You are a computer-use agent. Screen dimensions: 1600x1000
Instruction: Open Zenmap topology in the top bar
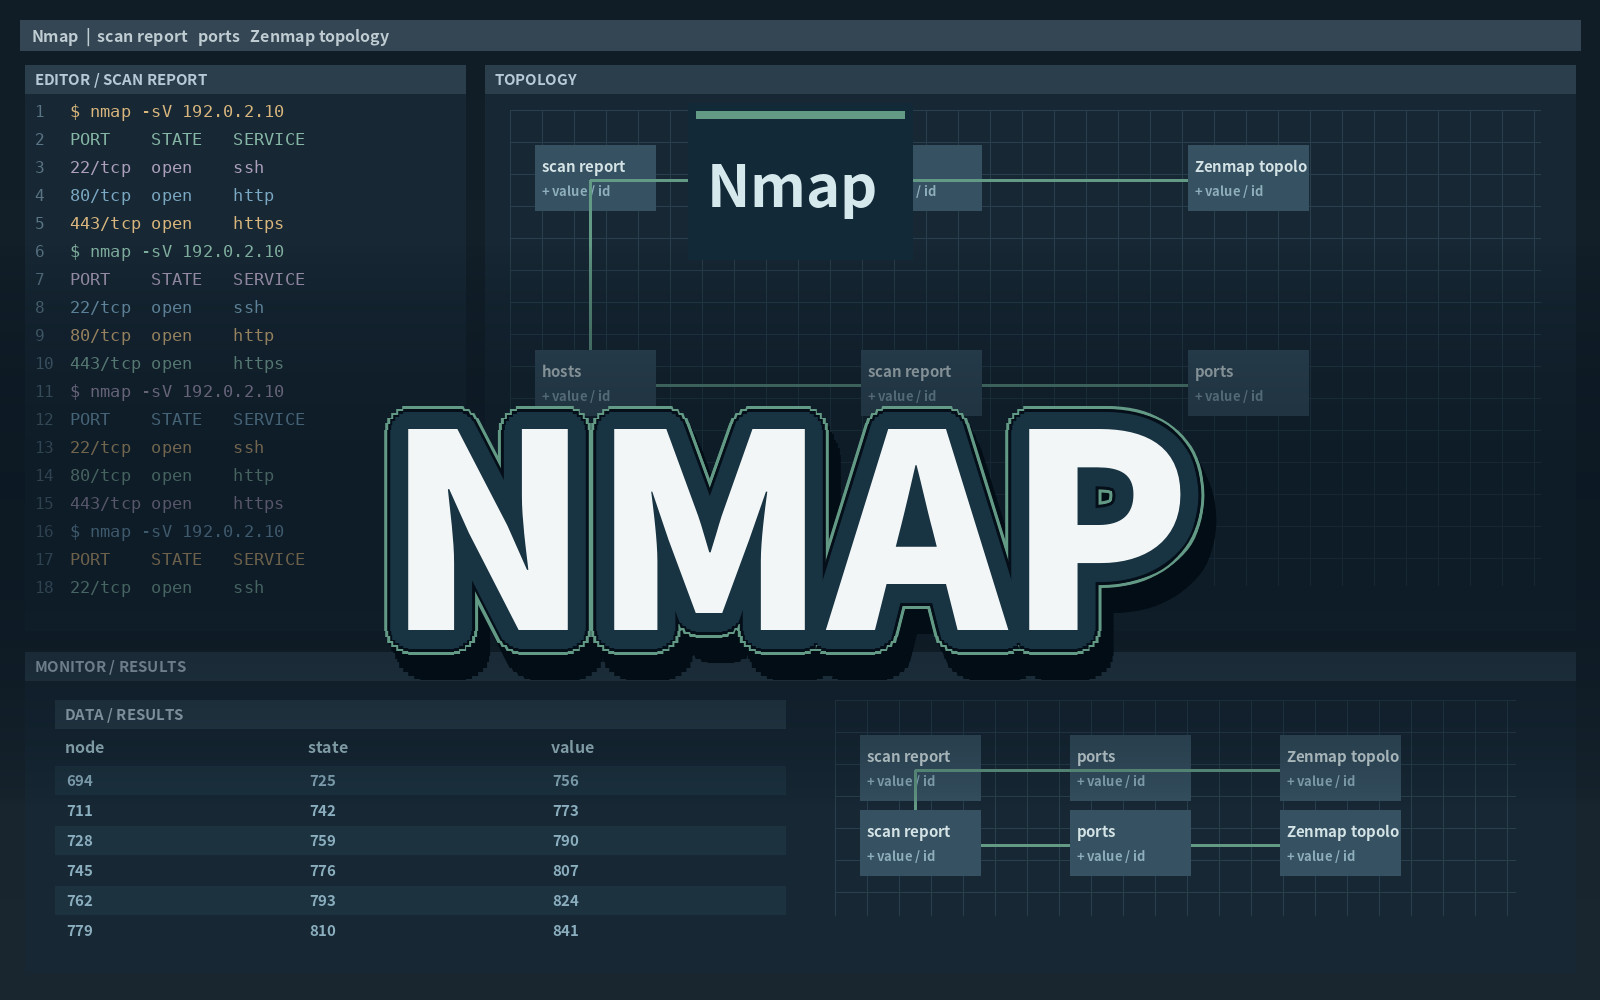click(319, 36)
